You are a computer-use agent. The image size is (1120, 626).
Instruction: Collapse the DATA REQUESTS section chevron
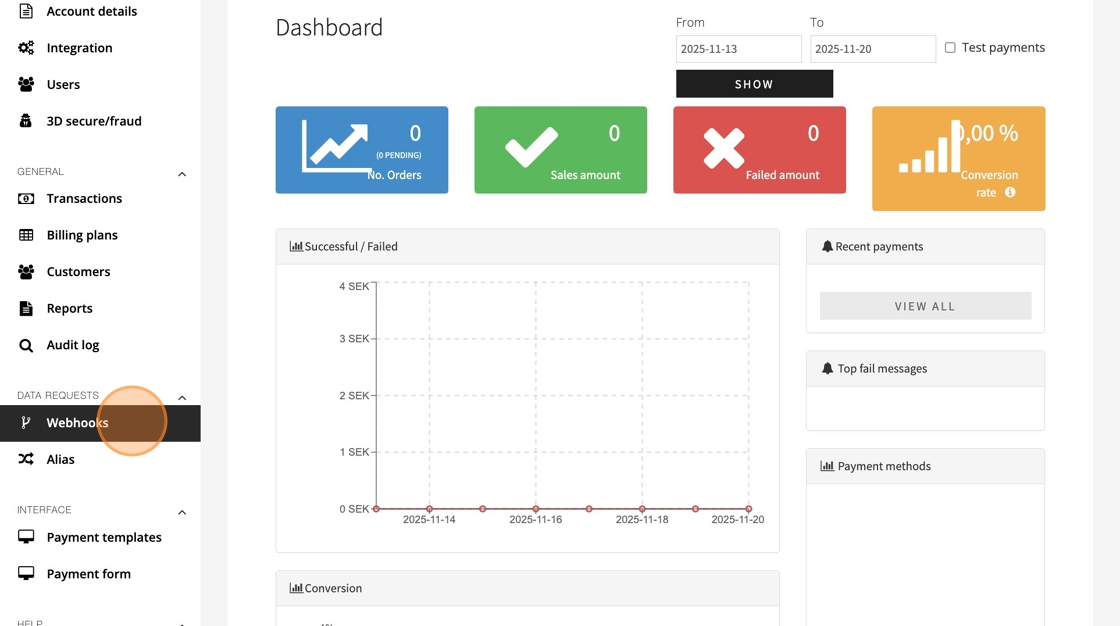click(x=182, y=397)
